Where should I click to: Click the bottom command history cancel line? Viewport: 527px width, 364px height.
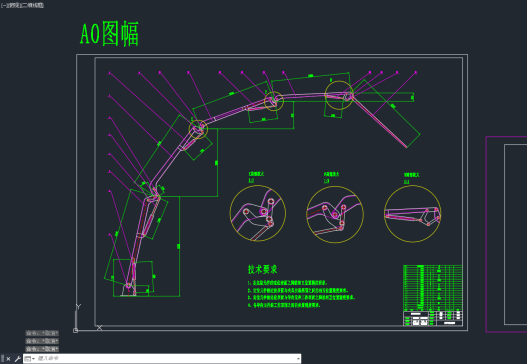pos(42,349)
